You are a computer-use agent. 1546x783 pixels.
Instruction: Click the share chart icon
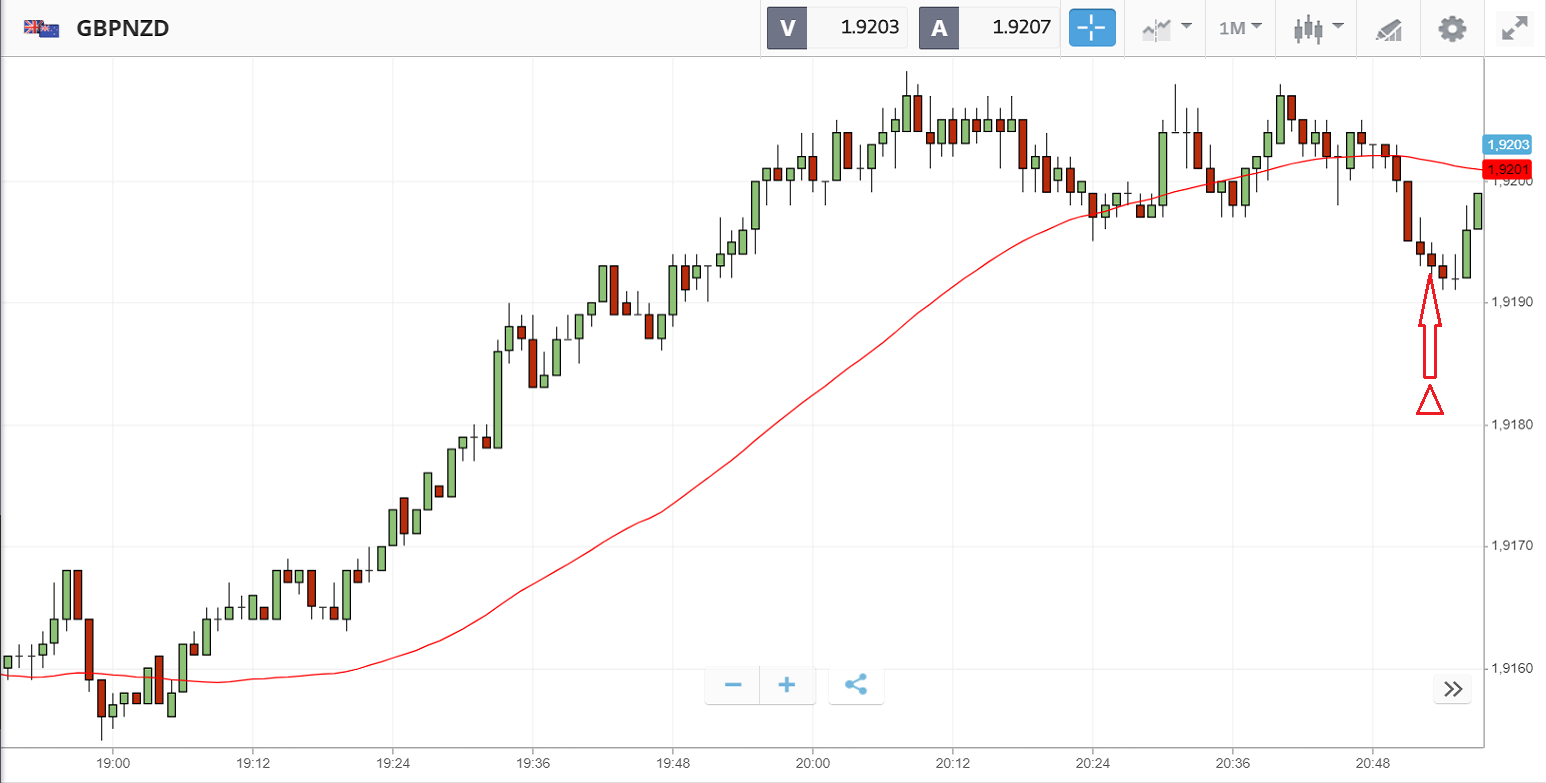click(x=856, y=685)
